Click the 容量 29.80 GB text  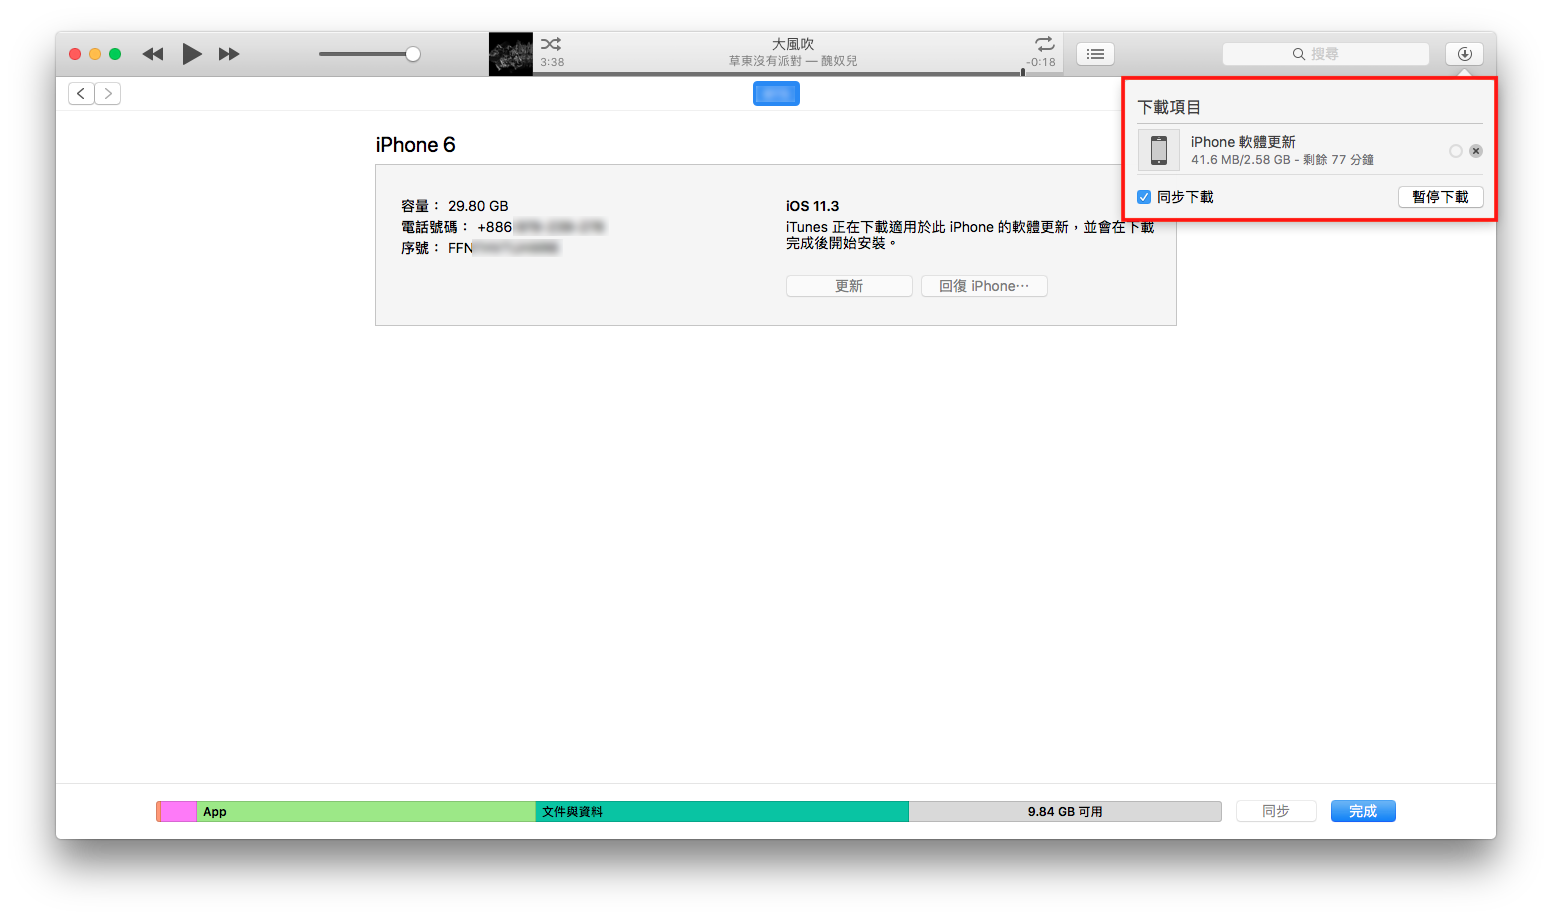tap(455, 206)
